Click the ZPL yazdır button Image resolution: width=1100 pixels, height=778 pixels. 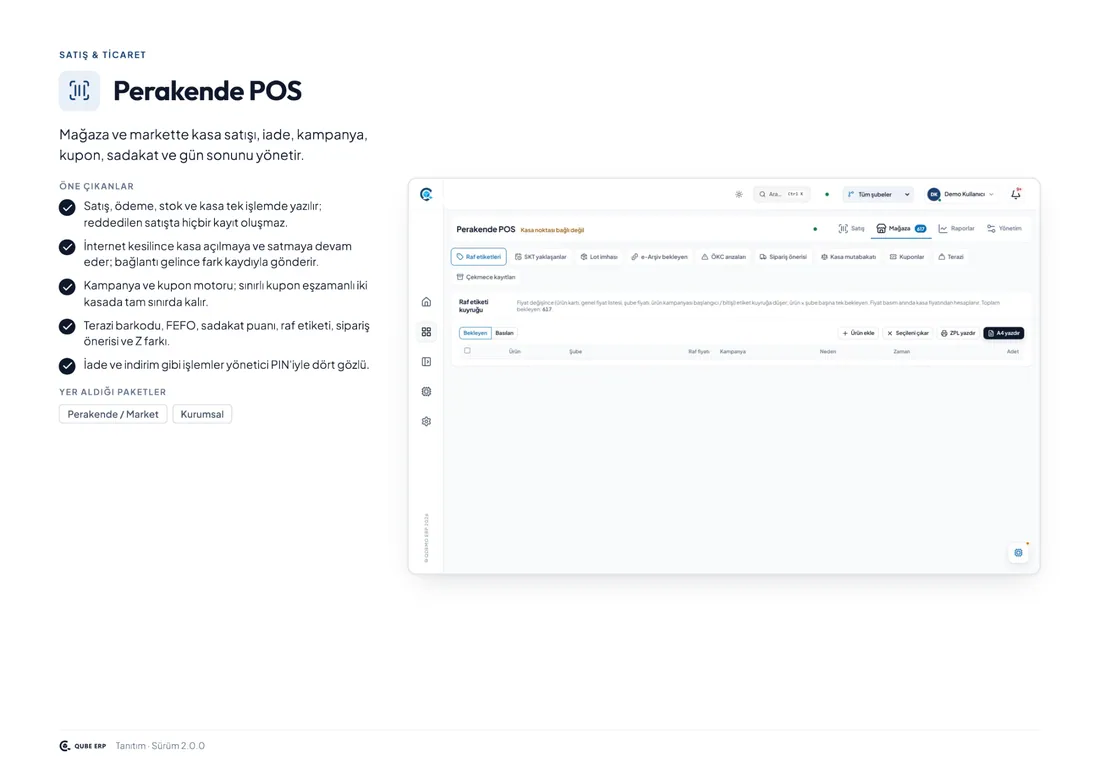pyautogui.click(x=958, y=333)
